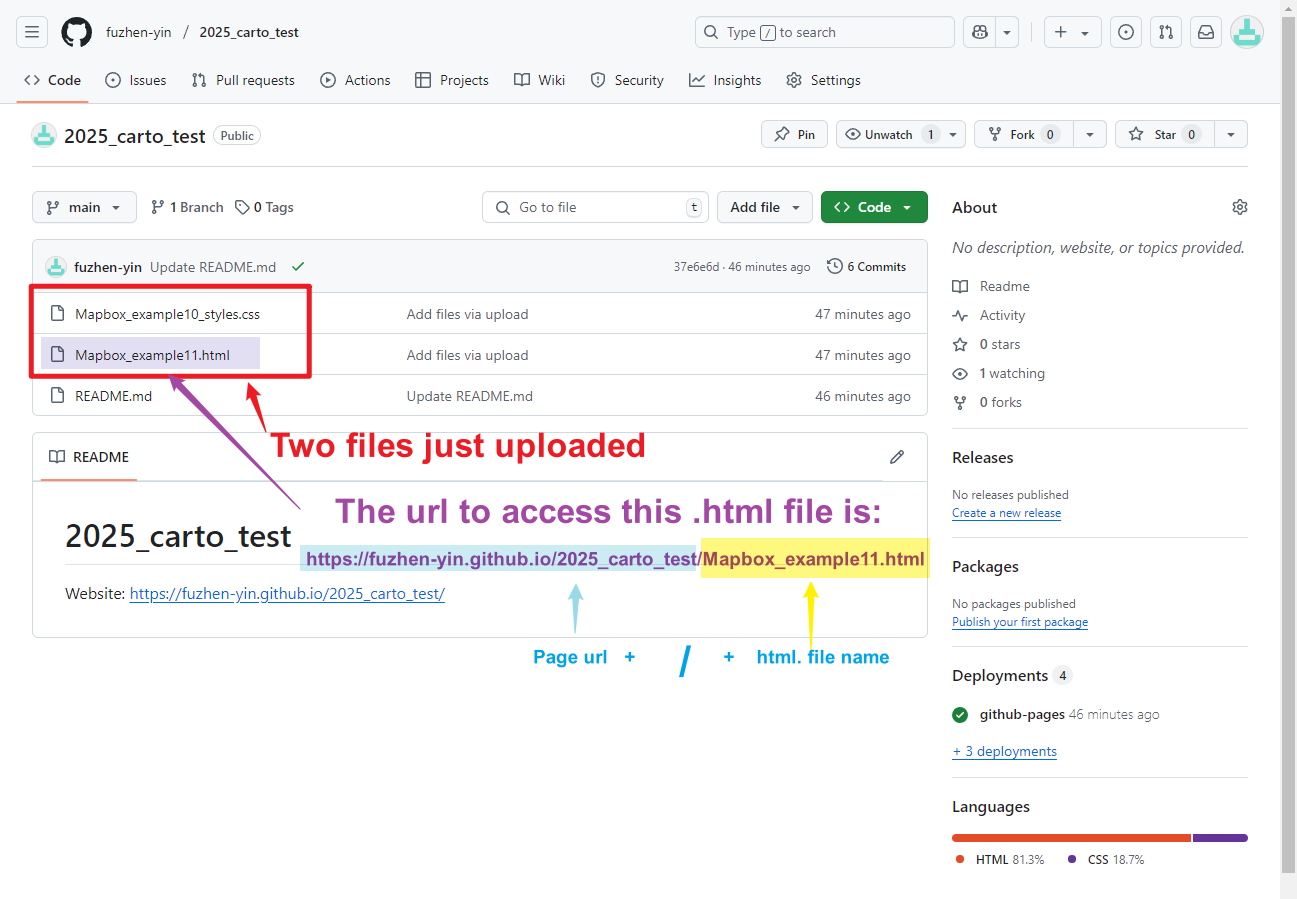Click the search bar 'Type / to search'

coord(825,32)
